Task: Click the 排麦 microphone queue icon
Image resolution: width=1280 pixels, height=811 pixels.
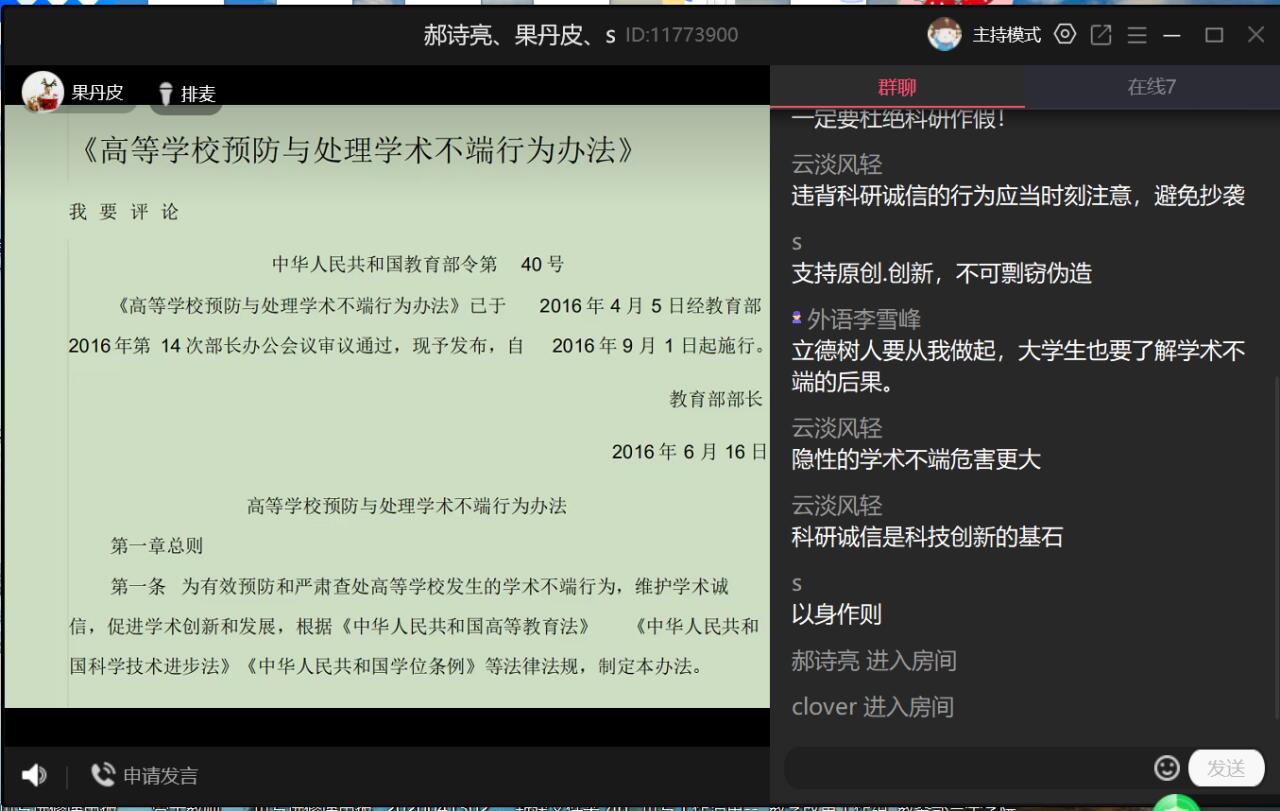Action: point(166,94)
